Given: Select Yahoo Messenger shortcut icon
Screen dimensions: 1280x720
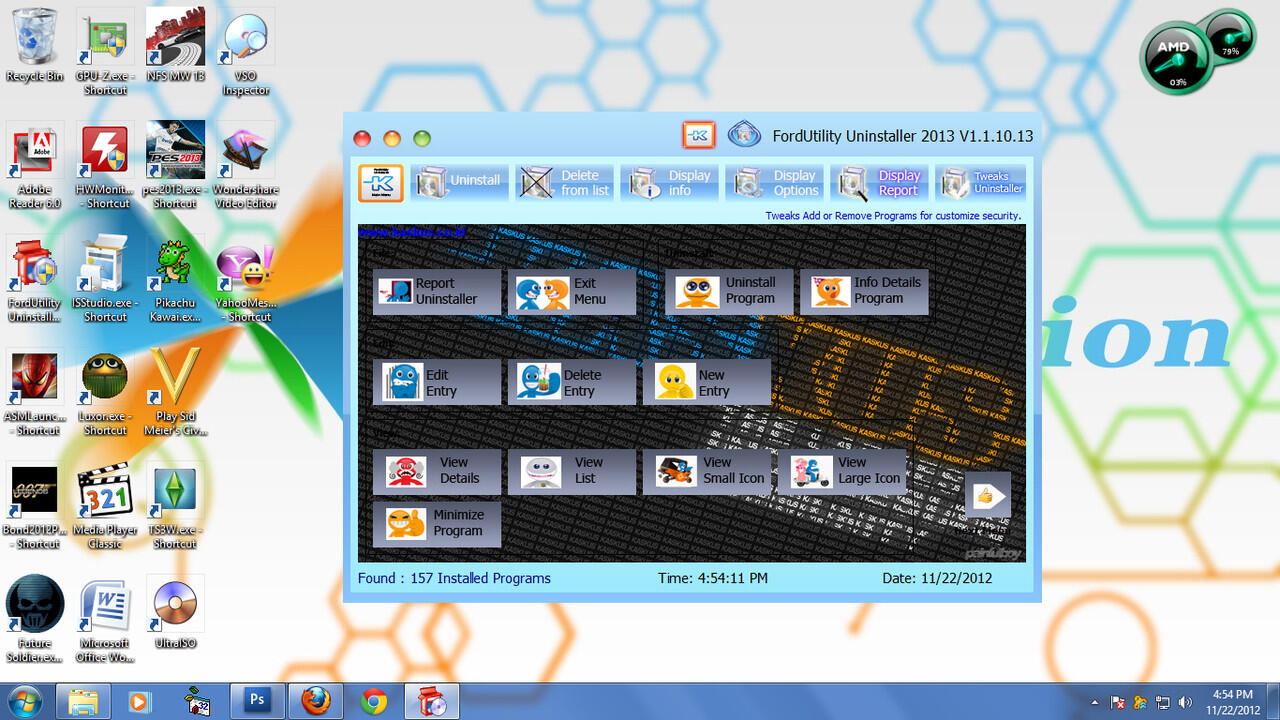Looking at the screenshot, I should tap(245, 279).
